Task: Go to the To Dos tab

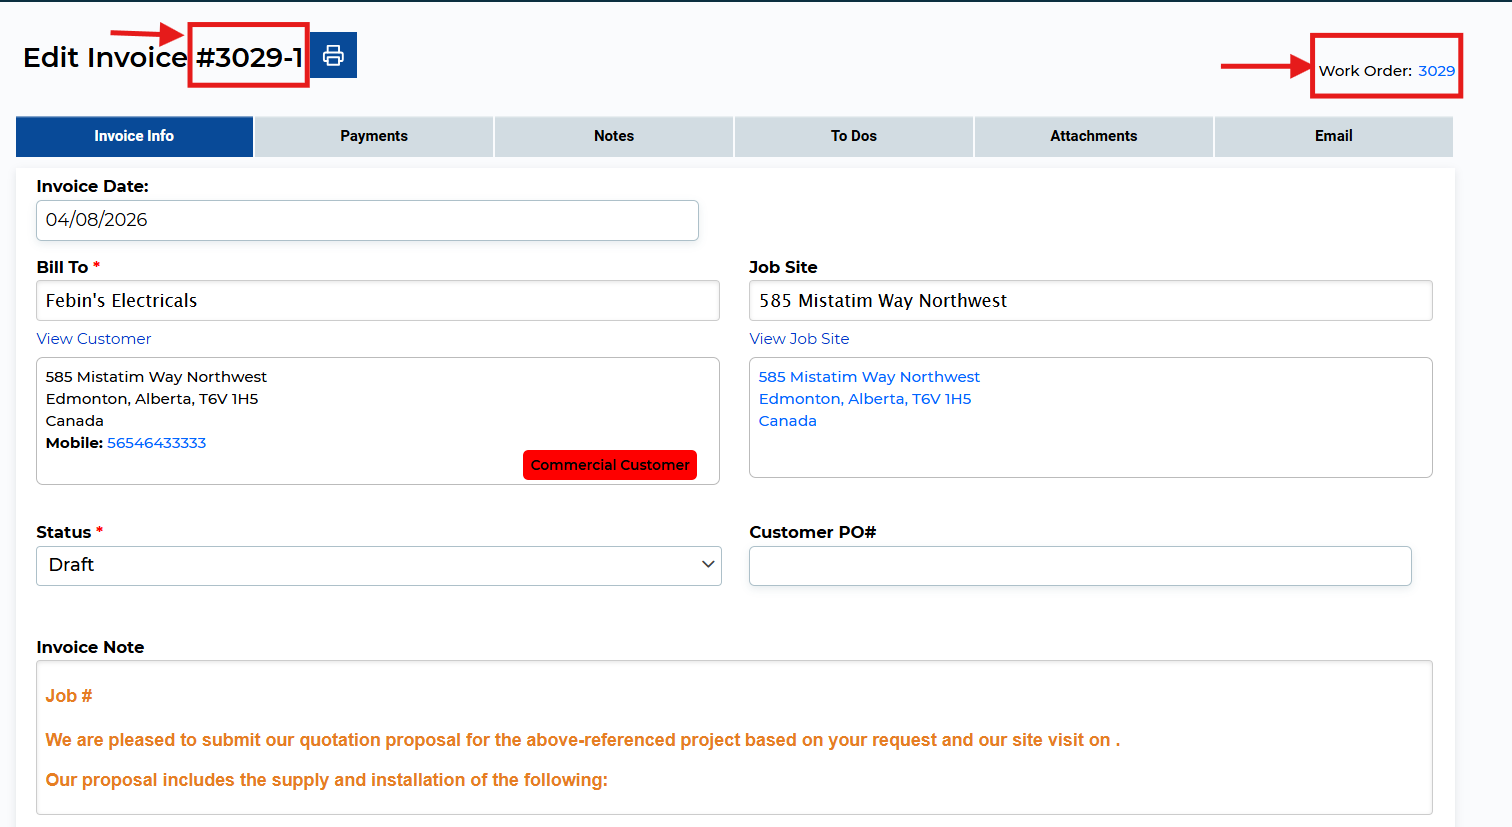Action: [x=853, y=136]
